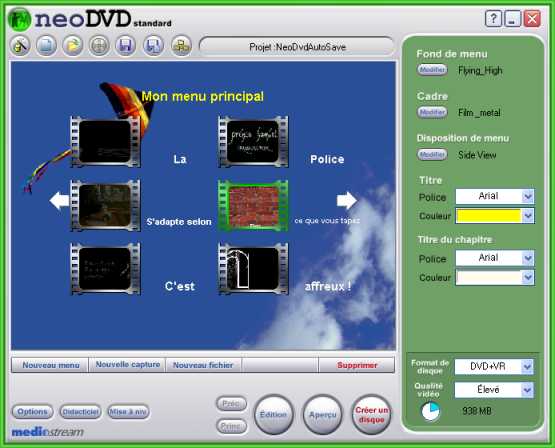Click the Créer un disque button
The image size is (555, 448).
click(371, 415)
